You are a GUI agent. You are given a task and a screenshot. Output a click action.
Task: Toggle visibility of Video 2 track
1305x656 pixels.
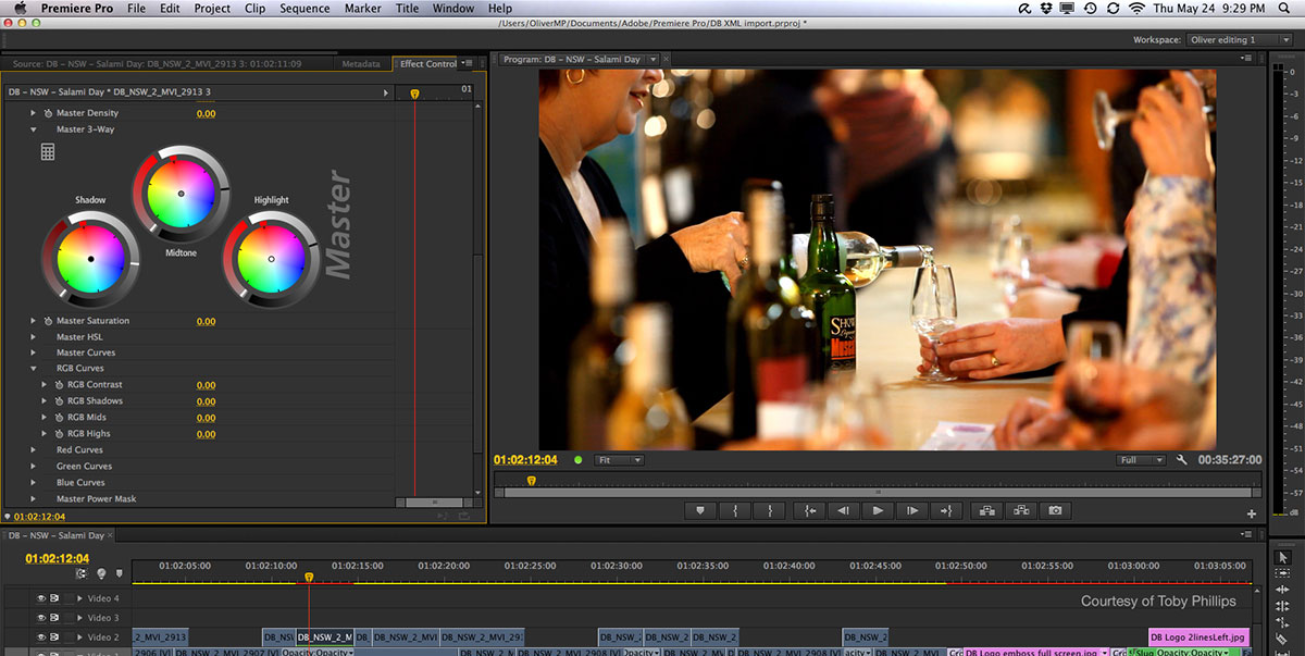click(42, 637)
